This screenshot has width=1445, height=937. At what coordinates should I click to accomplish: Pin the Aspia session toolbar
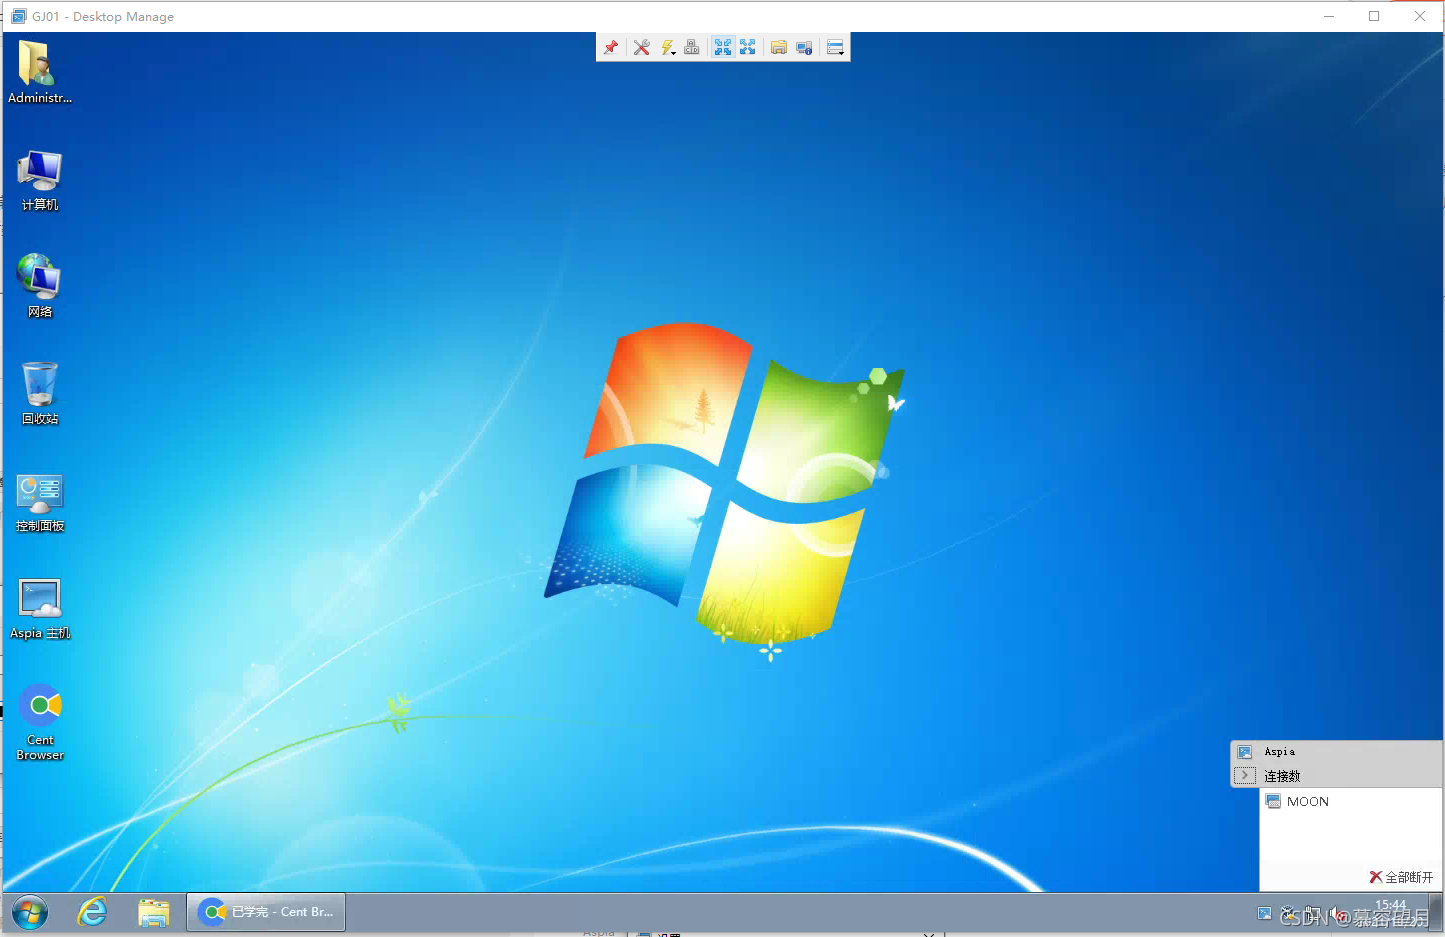611,47
